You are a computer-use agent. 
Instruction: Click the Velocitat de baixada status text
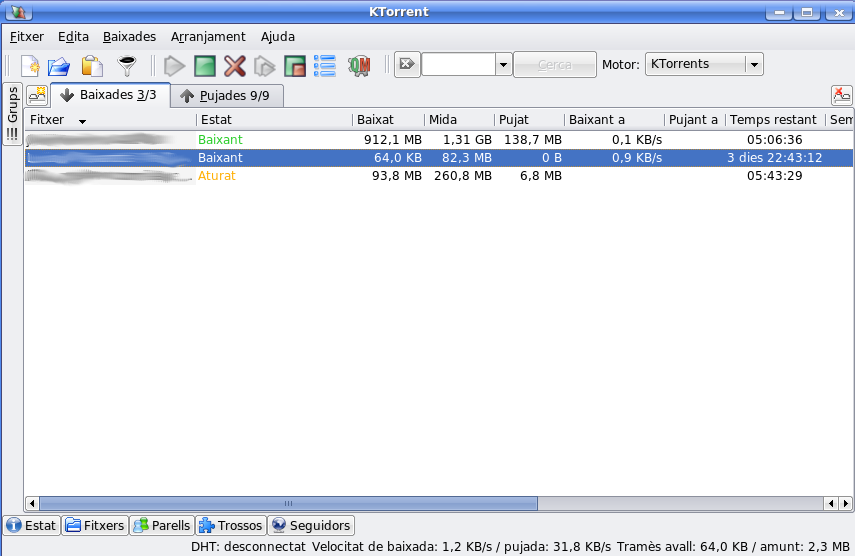461,546
